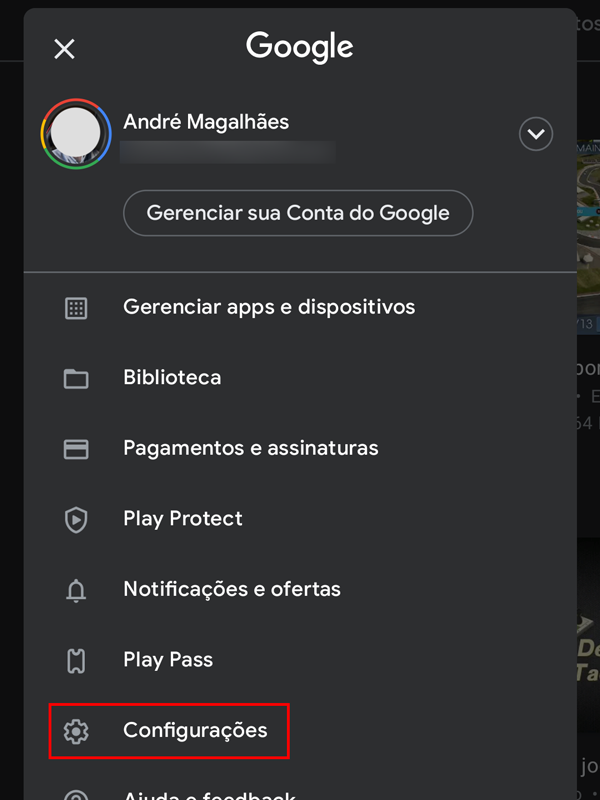Screen dimensions: 600x800
Task: Open Pagamentos e assinaturas
Action: [251, 448]
